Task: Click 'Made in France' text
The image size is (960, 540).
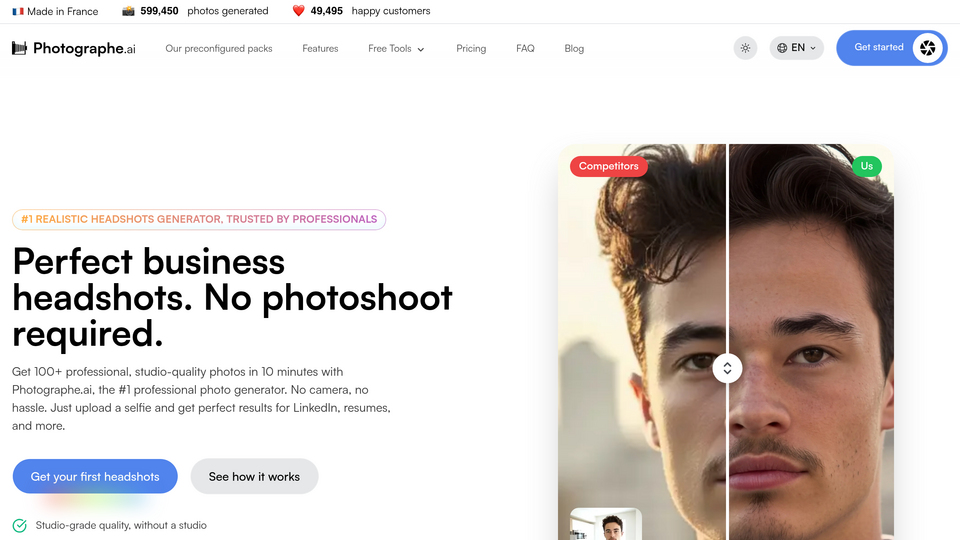Action: [x=62, y=11]
